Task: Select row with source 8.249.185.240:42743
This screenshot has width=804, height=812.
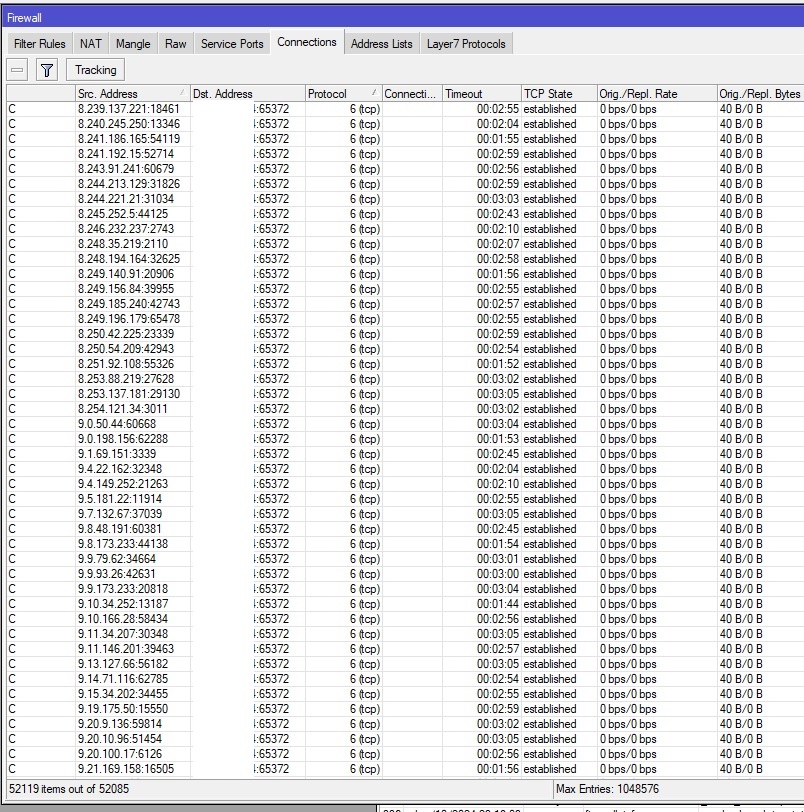Action: [405, 304]
